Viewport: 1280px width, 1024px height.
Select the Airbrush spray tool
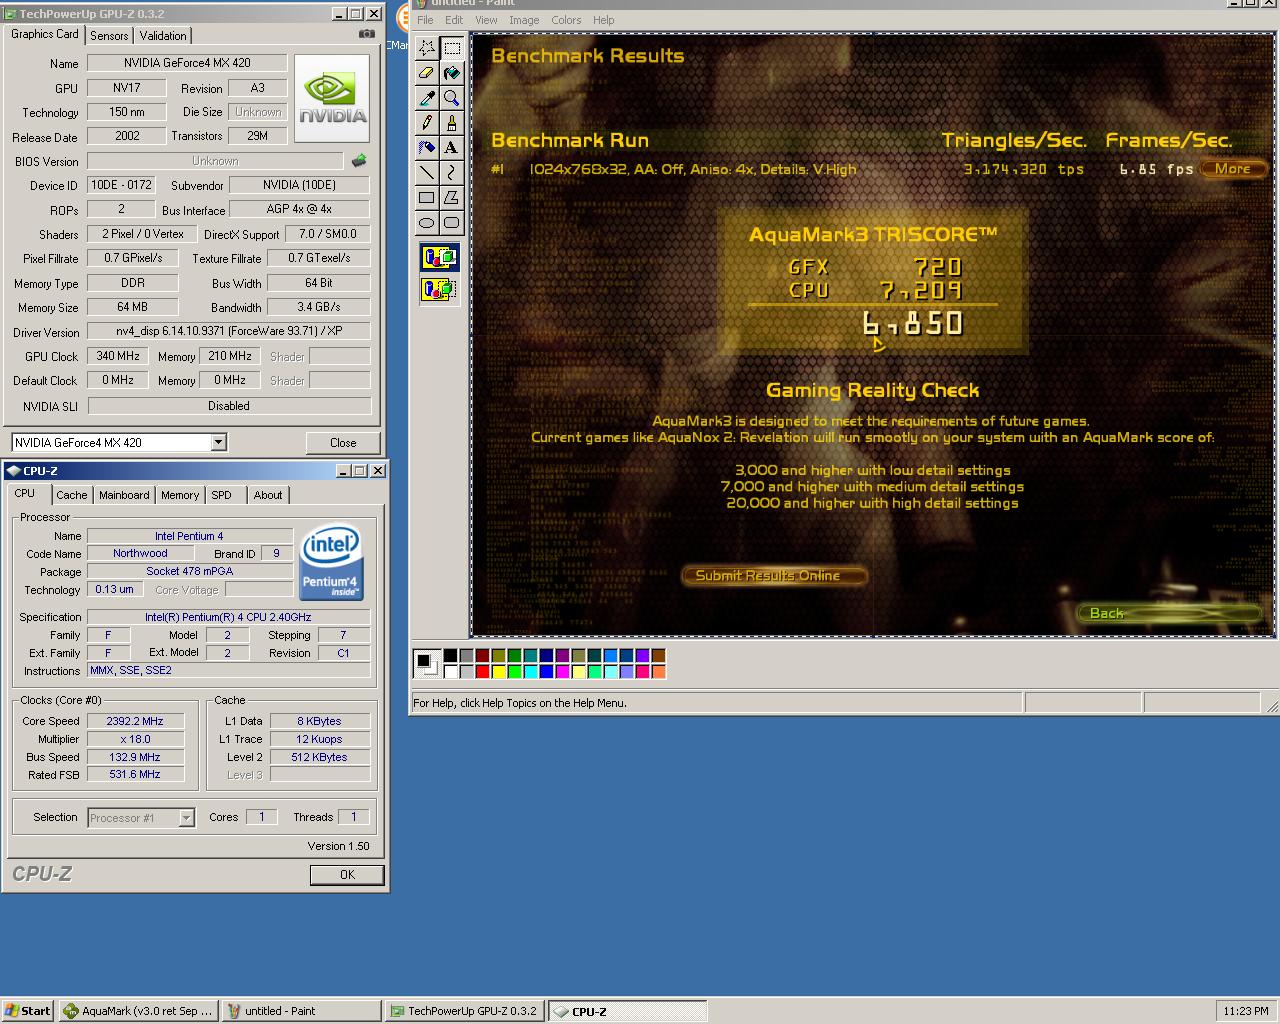(427, 147)
